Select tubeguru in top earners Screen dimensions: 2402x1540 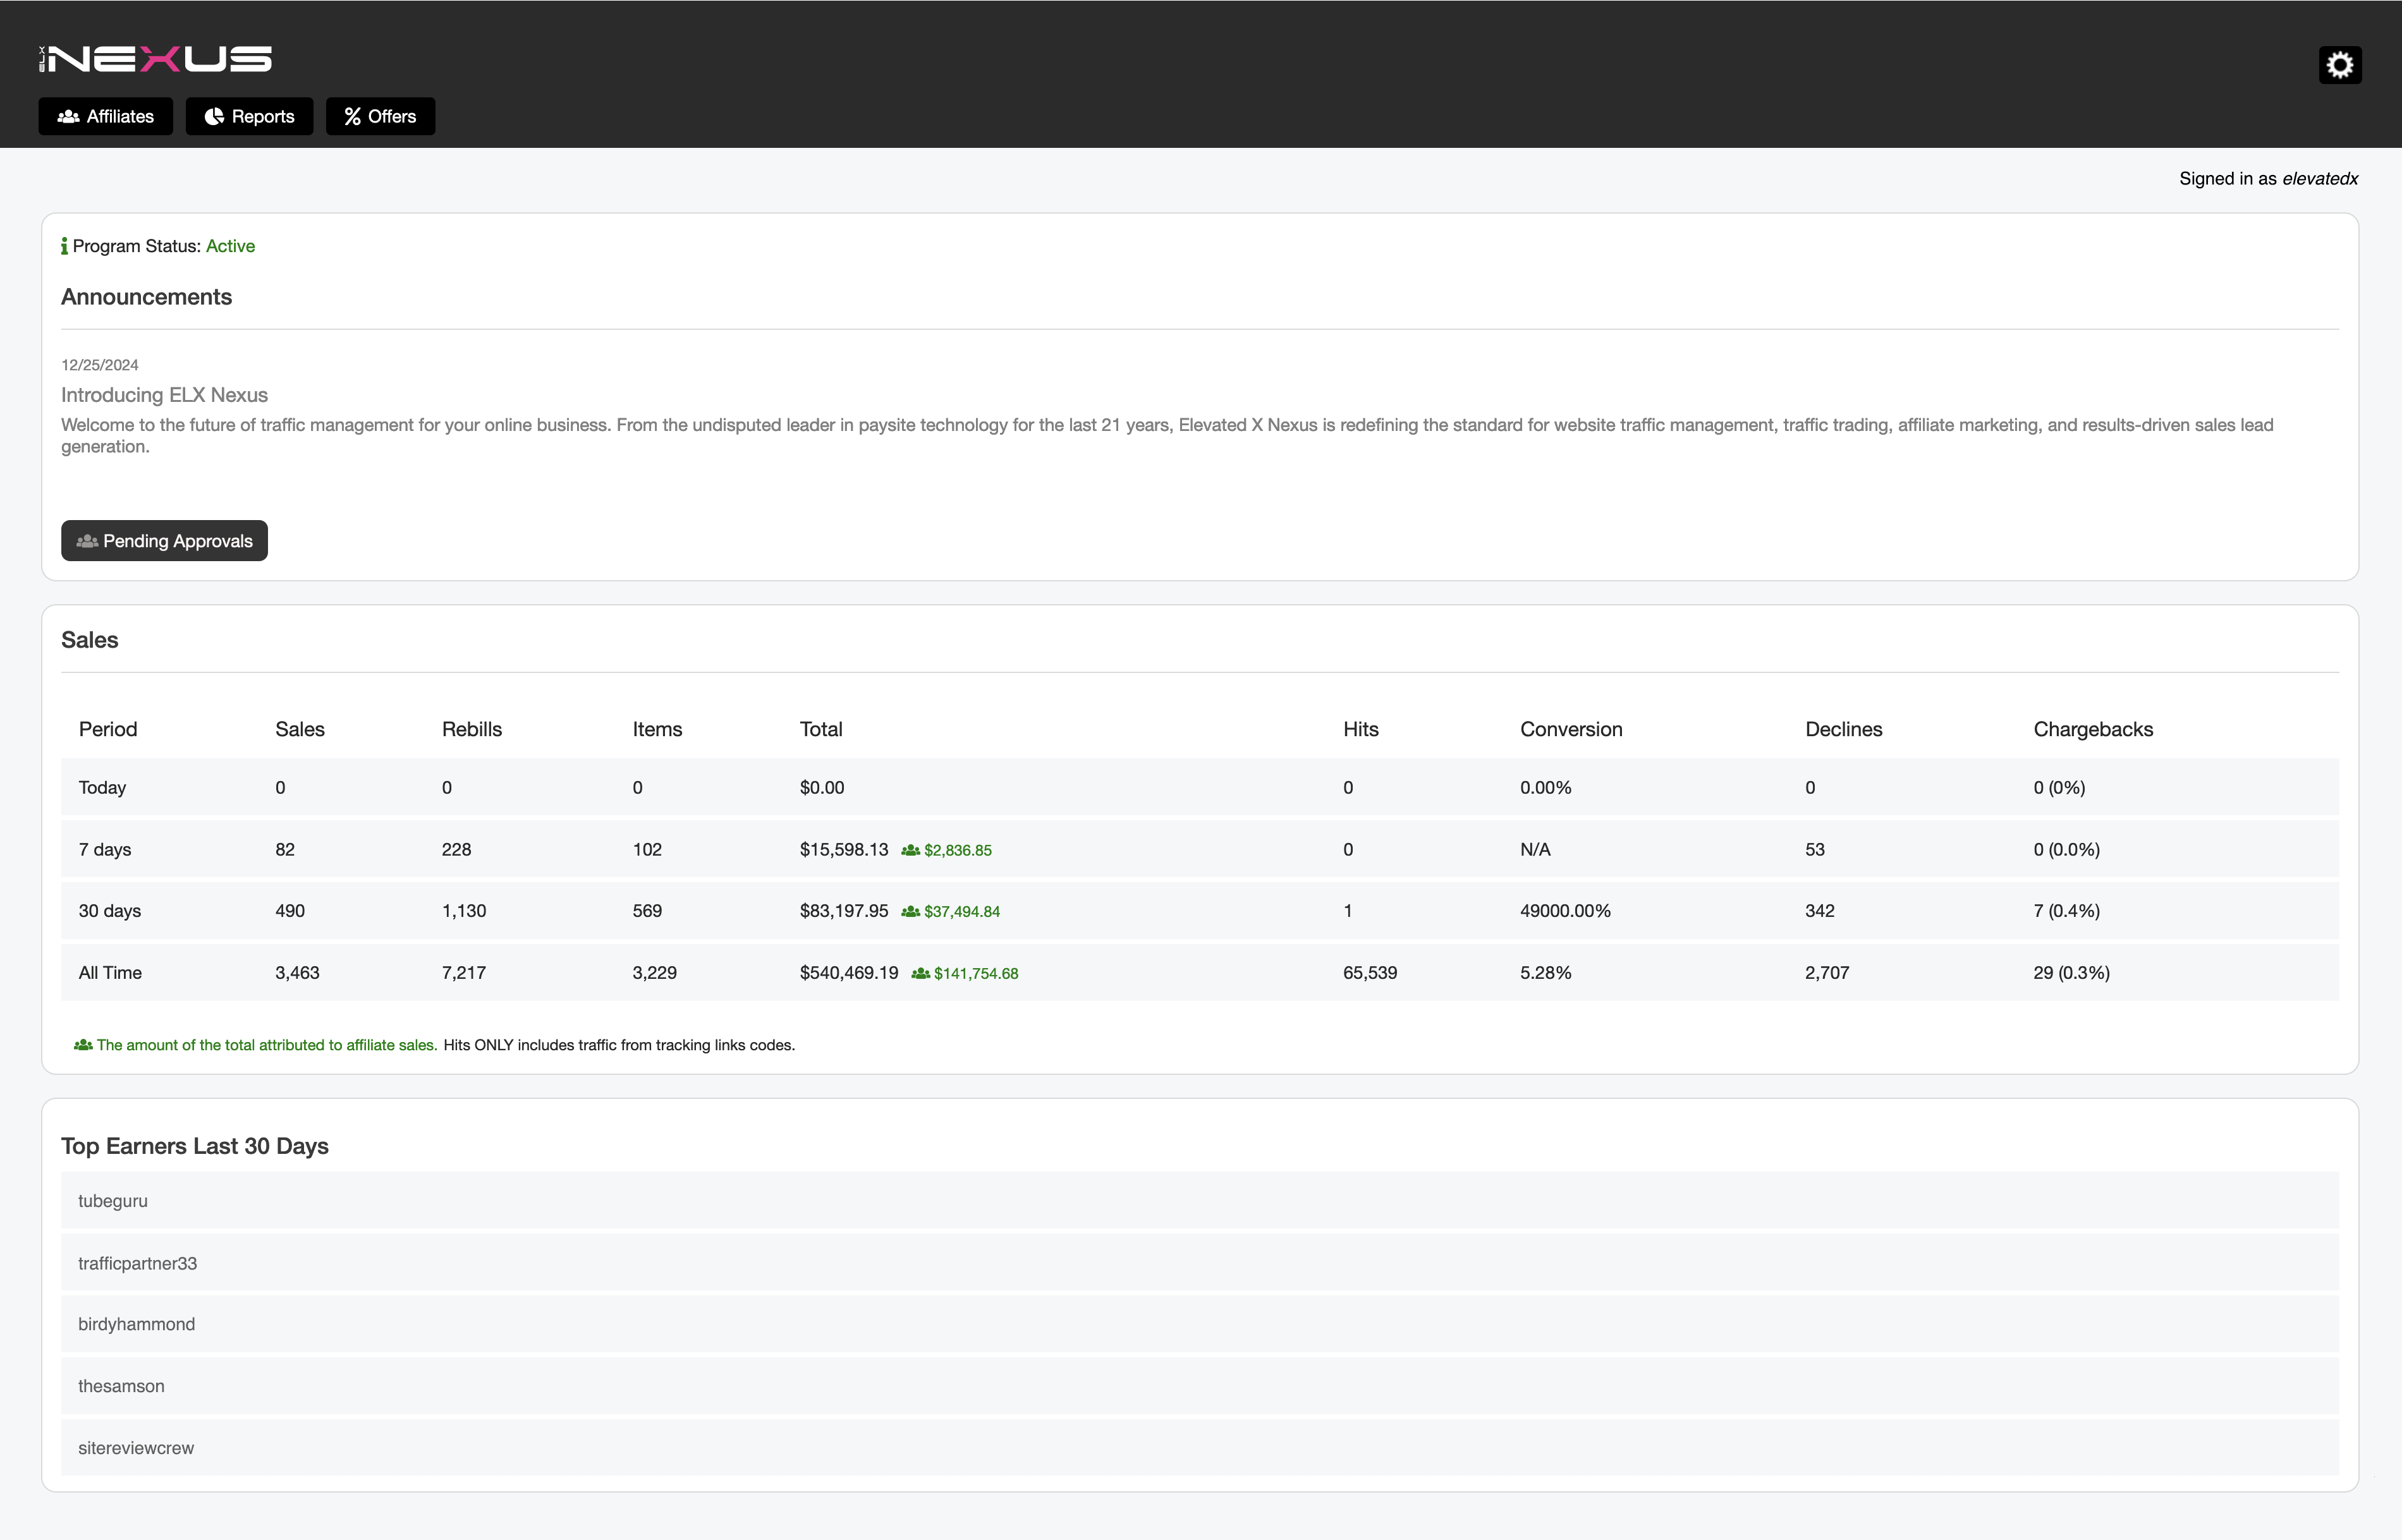(113, 1201)
